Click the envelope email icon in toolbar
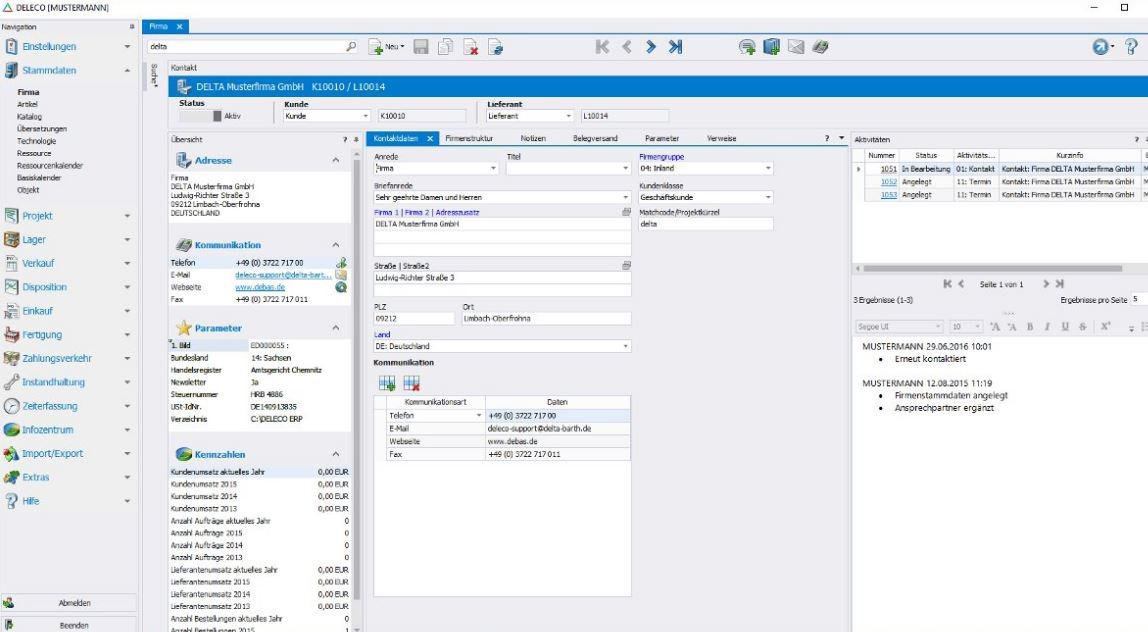Screen dimensions: 1148x632 point(796,47)
